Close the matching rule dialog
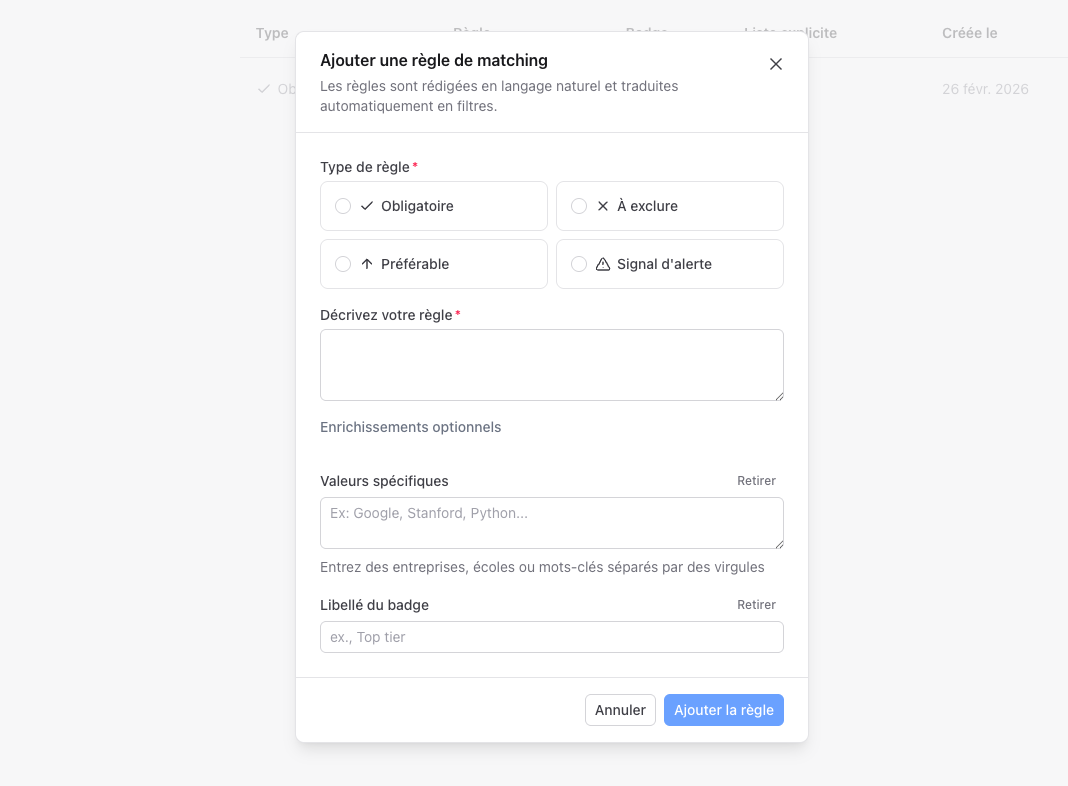The height and width of the screenshot is (786, 1068). click(776, 64)
